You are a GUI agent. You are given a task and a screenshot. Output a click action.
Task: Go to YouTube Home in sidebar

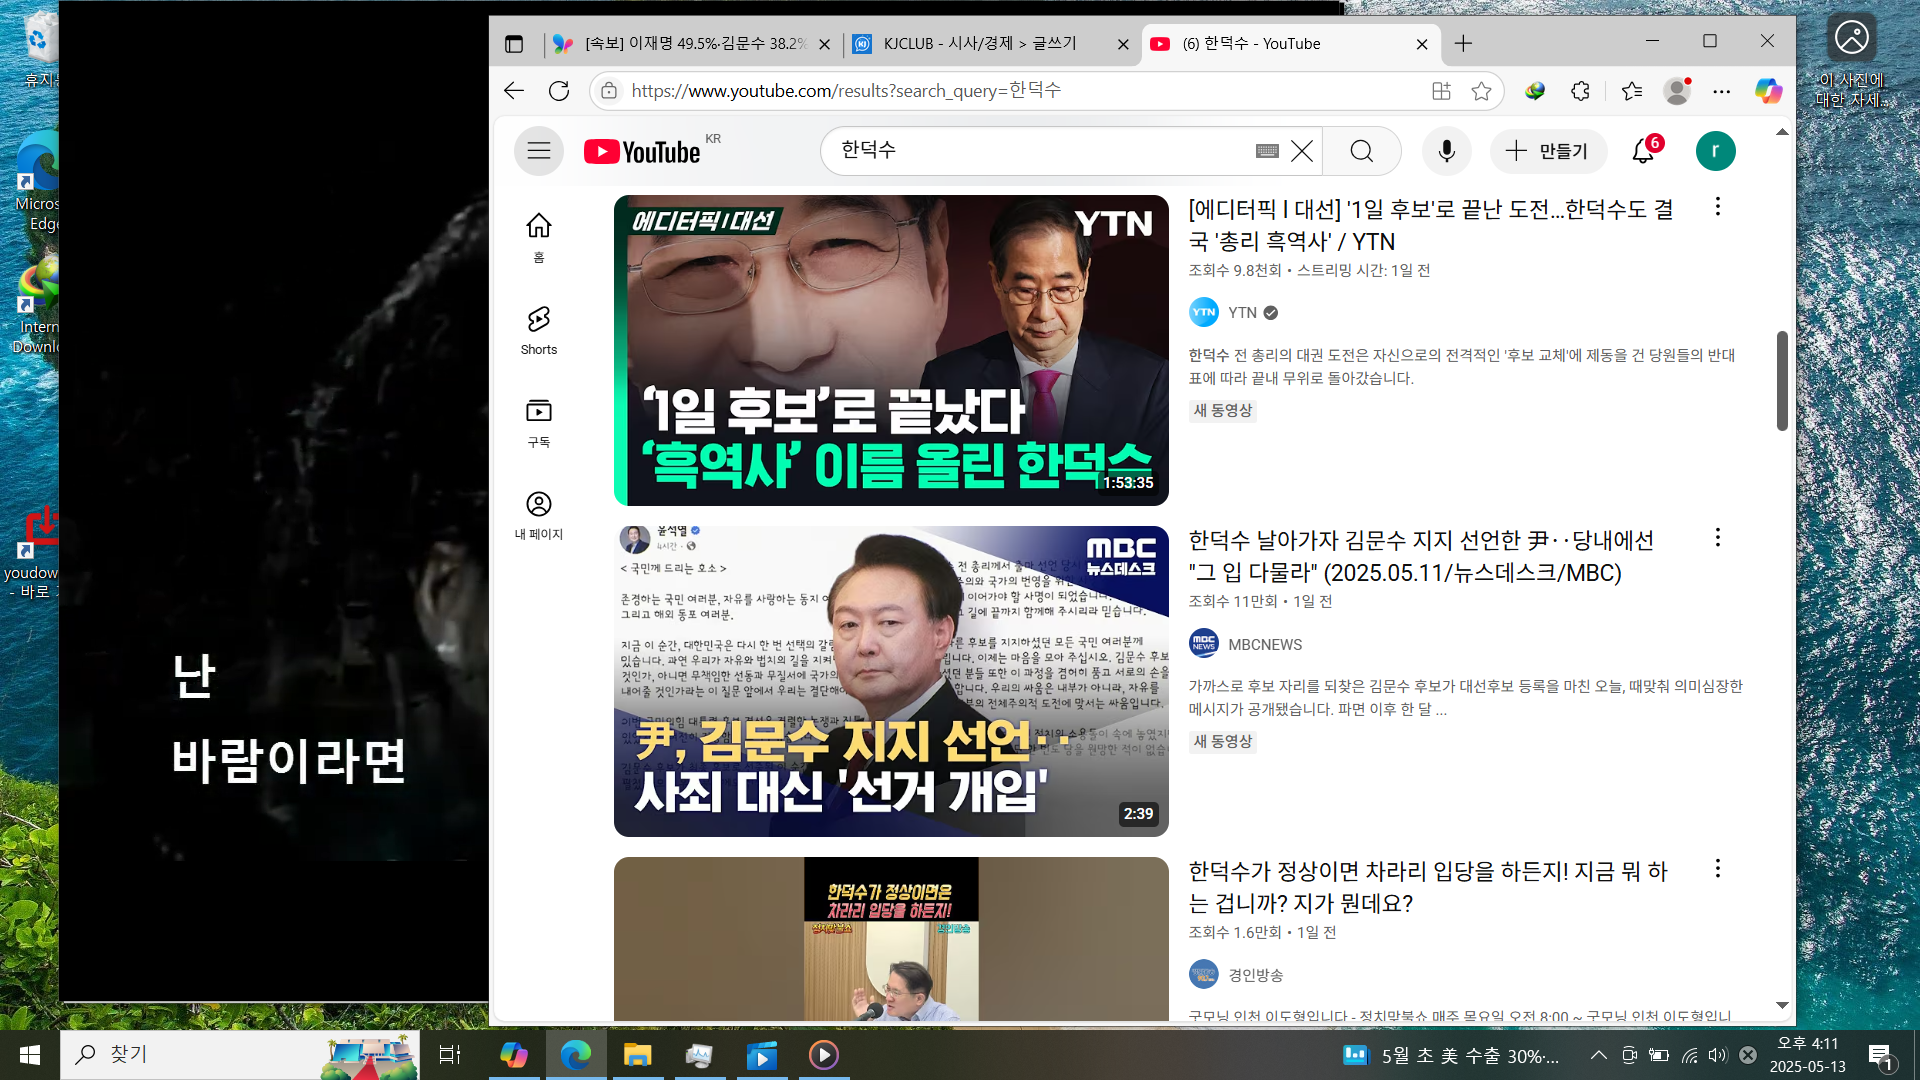pyautogui.click(x=538, y=237)
